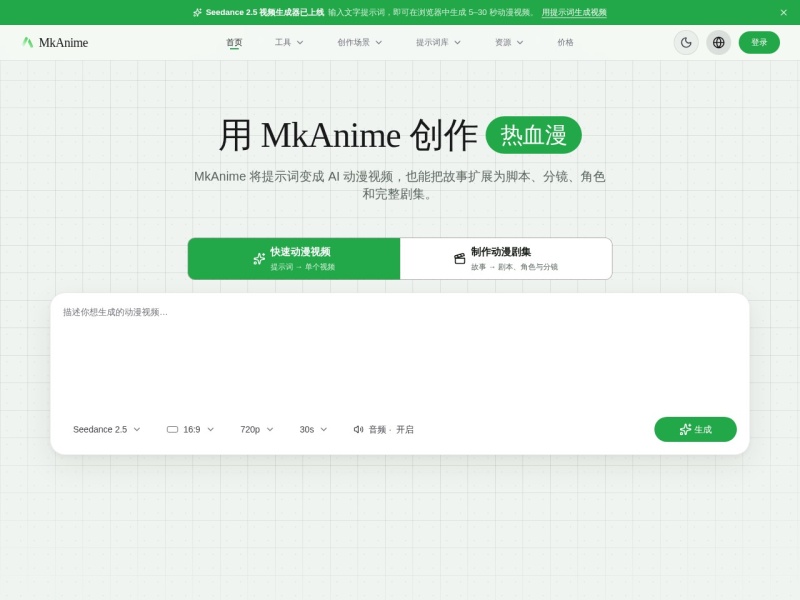Click the clapperboard icon on 制作动漫剧集 tab
This screenshot has height=600, width=800.
coord(460,259)
